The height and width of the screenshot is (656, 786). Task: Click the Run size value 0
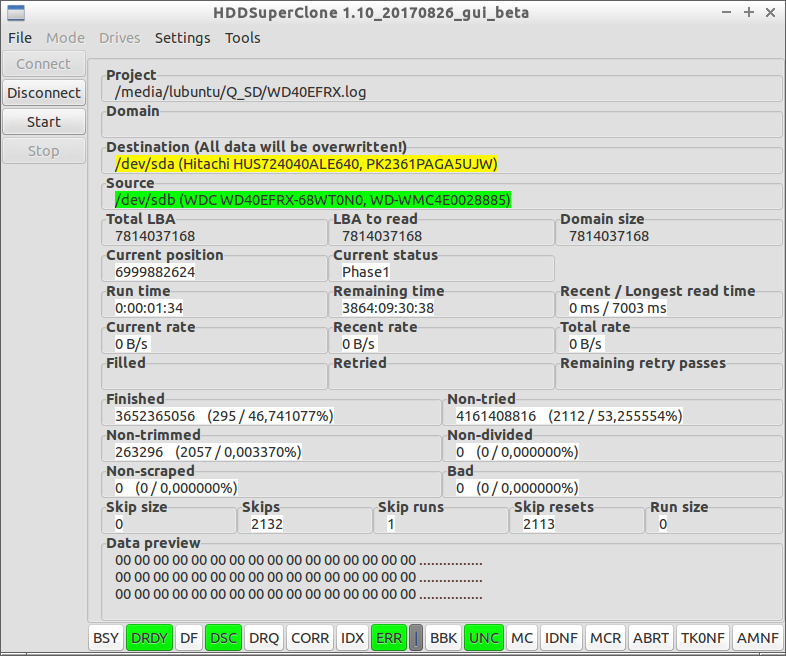coord(663,524)
